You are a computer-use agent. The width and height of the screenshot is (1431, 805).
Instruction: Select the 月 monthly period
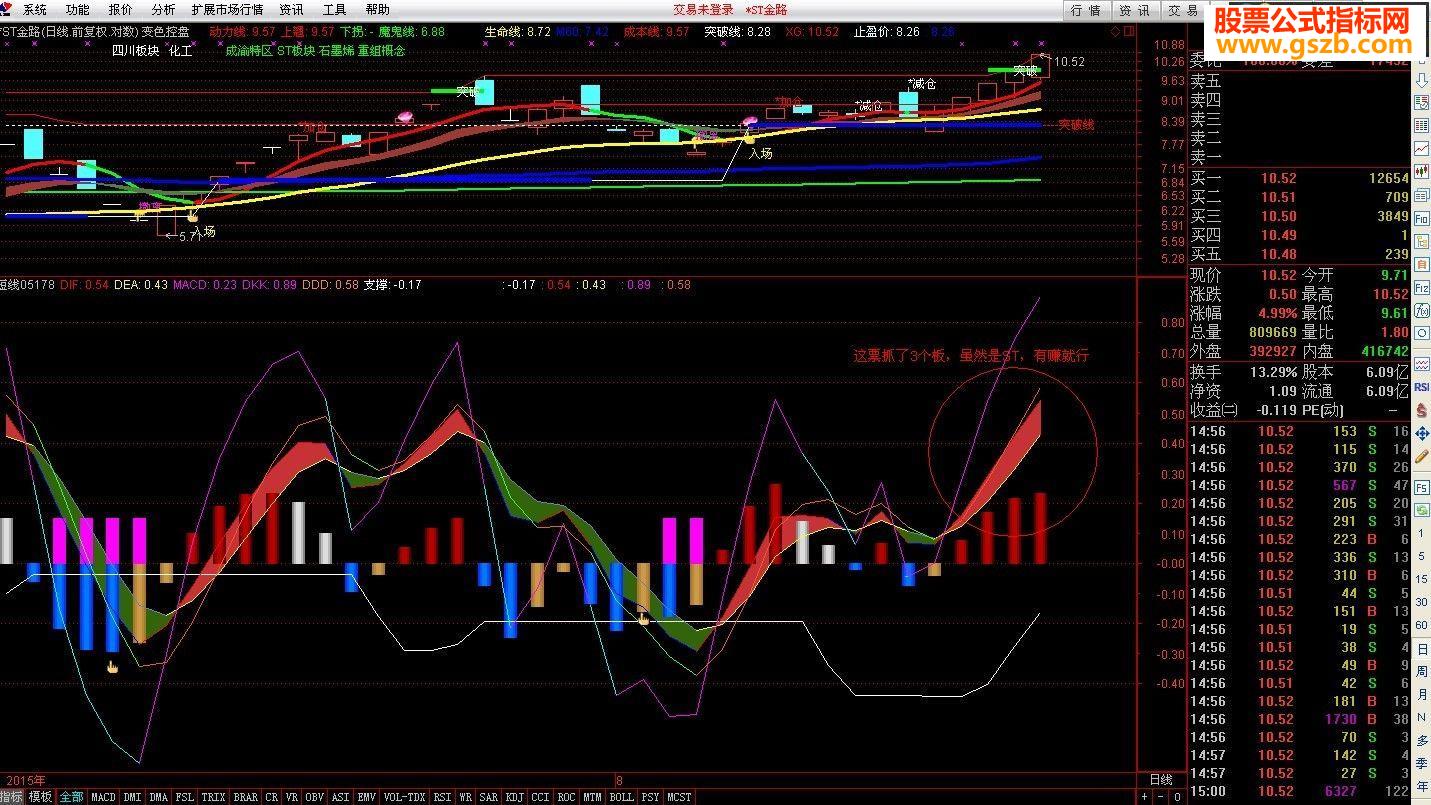click(1422, 694)
